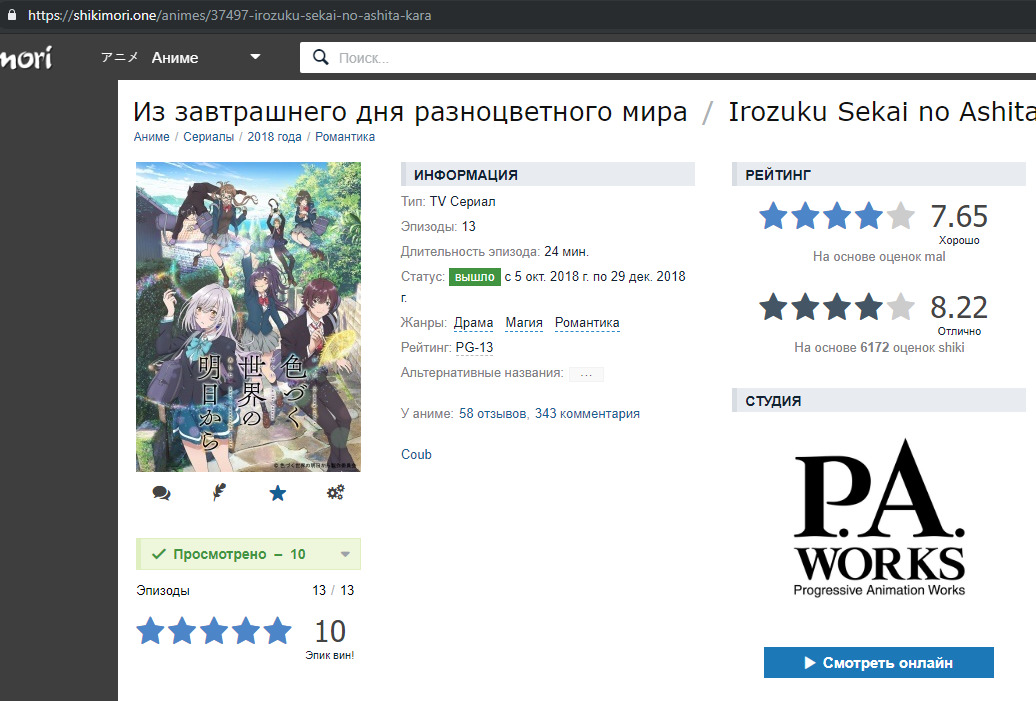The height and width of the screenshot is (701, 1036).
Task: Click the anime poster image
Action: (248, 316)
